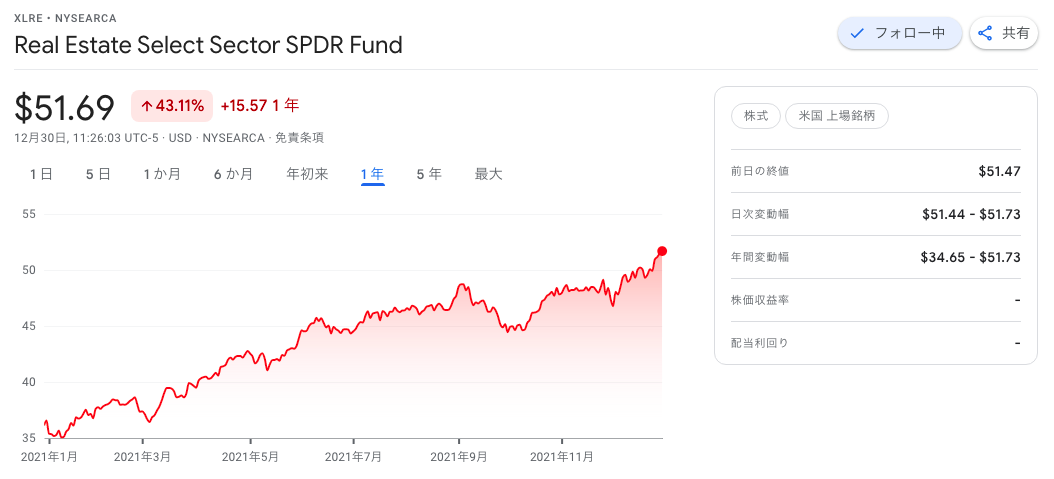This screenshot has height=479, width=1054.
Task: Click the 年間変動幅 row label
Action: tap(760, 257)
